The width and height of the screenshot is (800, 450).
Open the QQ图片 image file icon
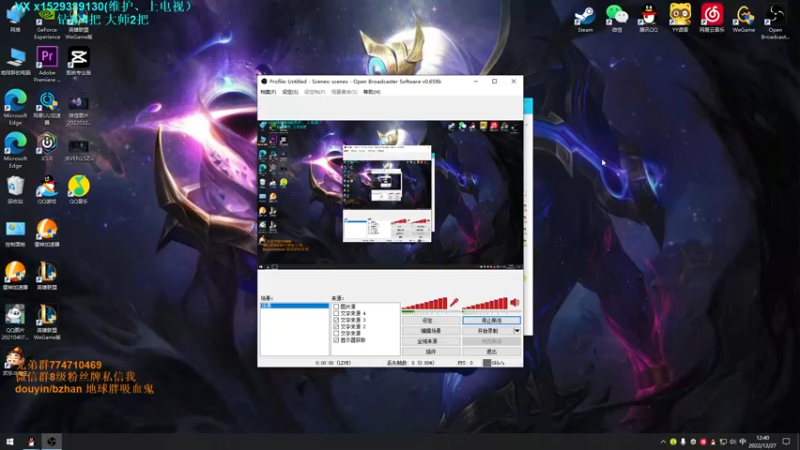tap(15, 321)
